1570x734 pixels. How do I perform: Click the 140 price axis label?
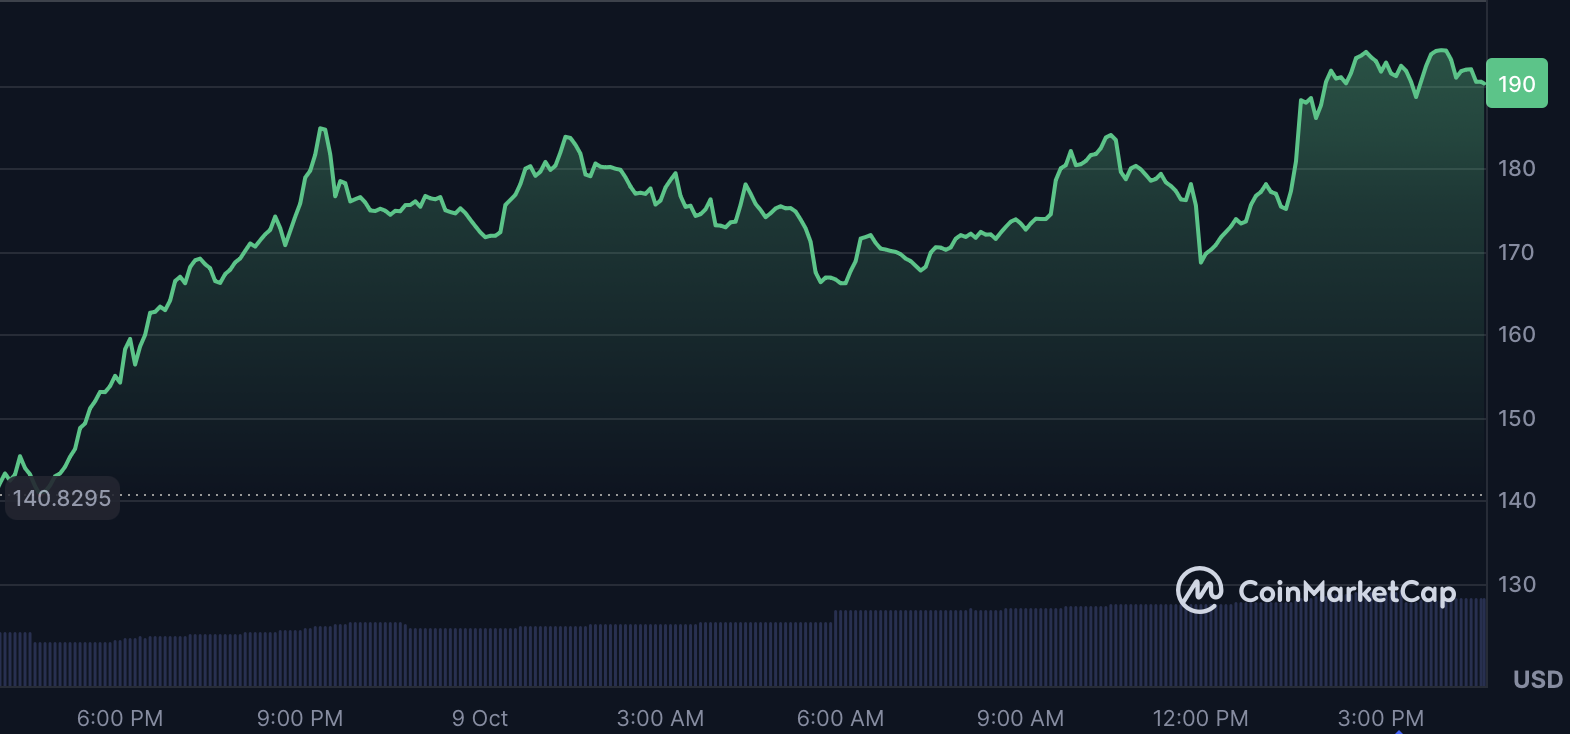click(x=1516, y=500)
